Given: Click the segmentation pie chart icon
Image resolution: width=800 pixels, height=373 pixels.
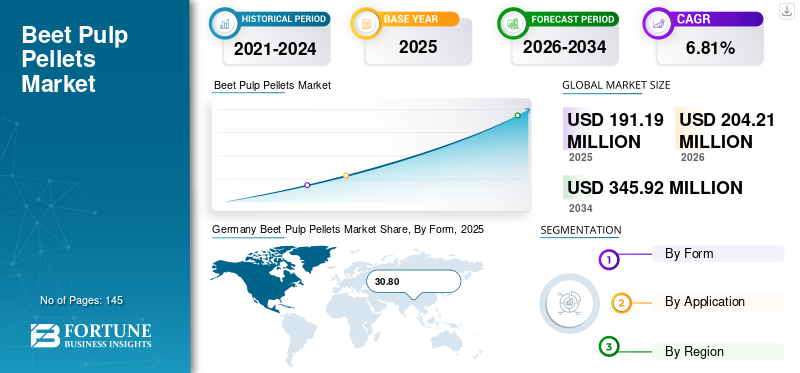Looking at the screenshot, I should [570, 304].
